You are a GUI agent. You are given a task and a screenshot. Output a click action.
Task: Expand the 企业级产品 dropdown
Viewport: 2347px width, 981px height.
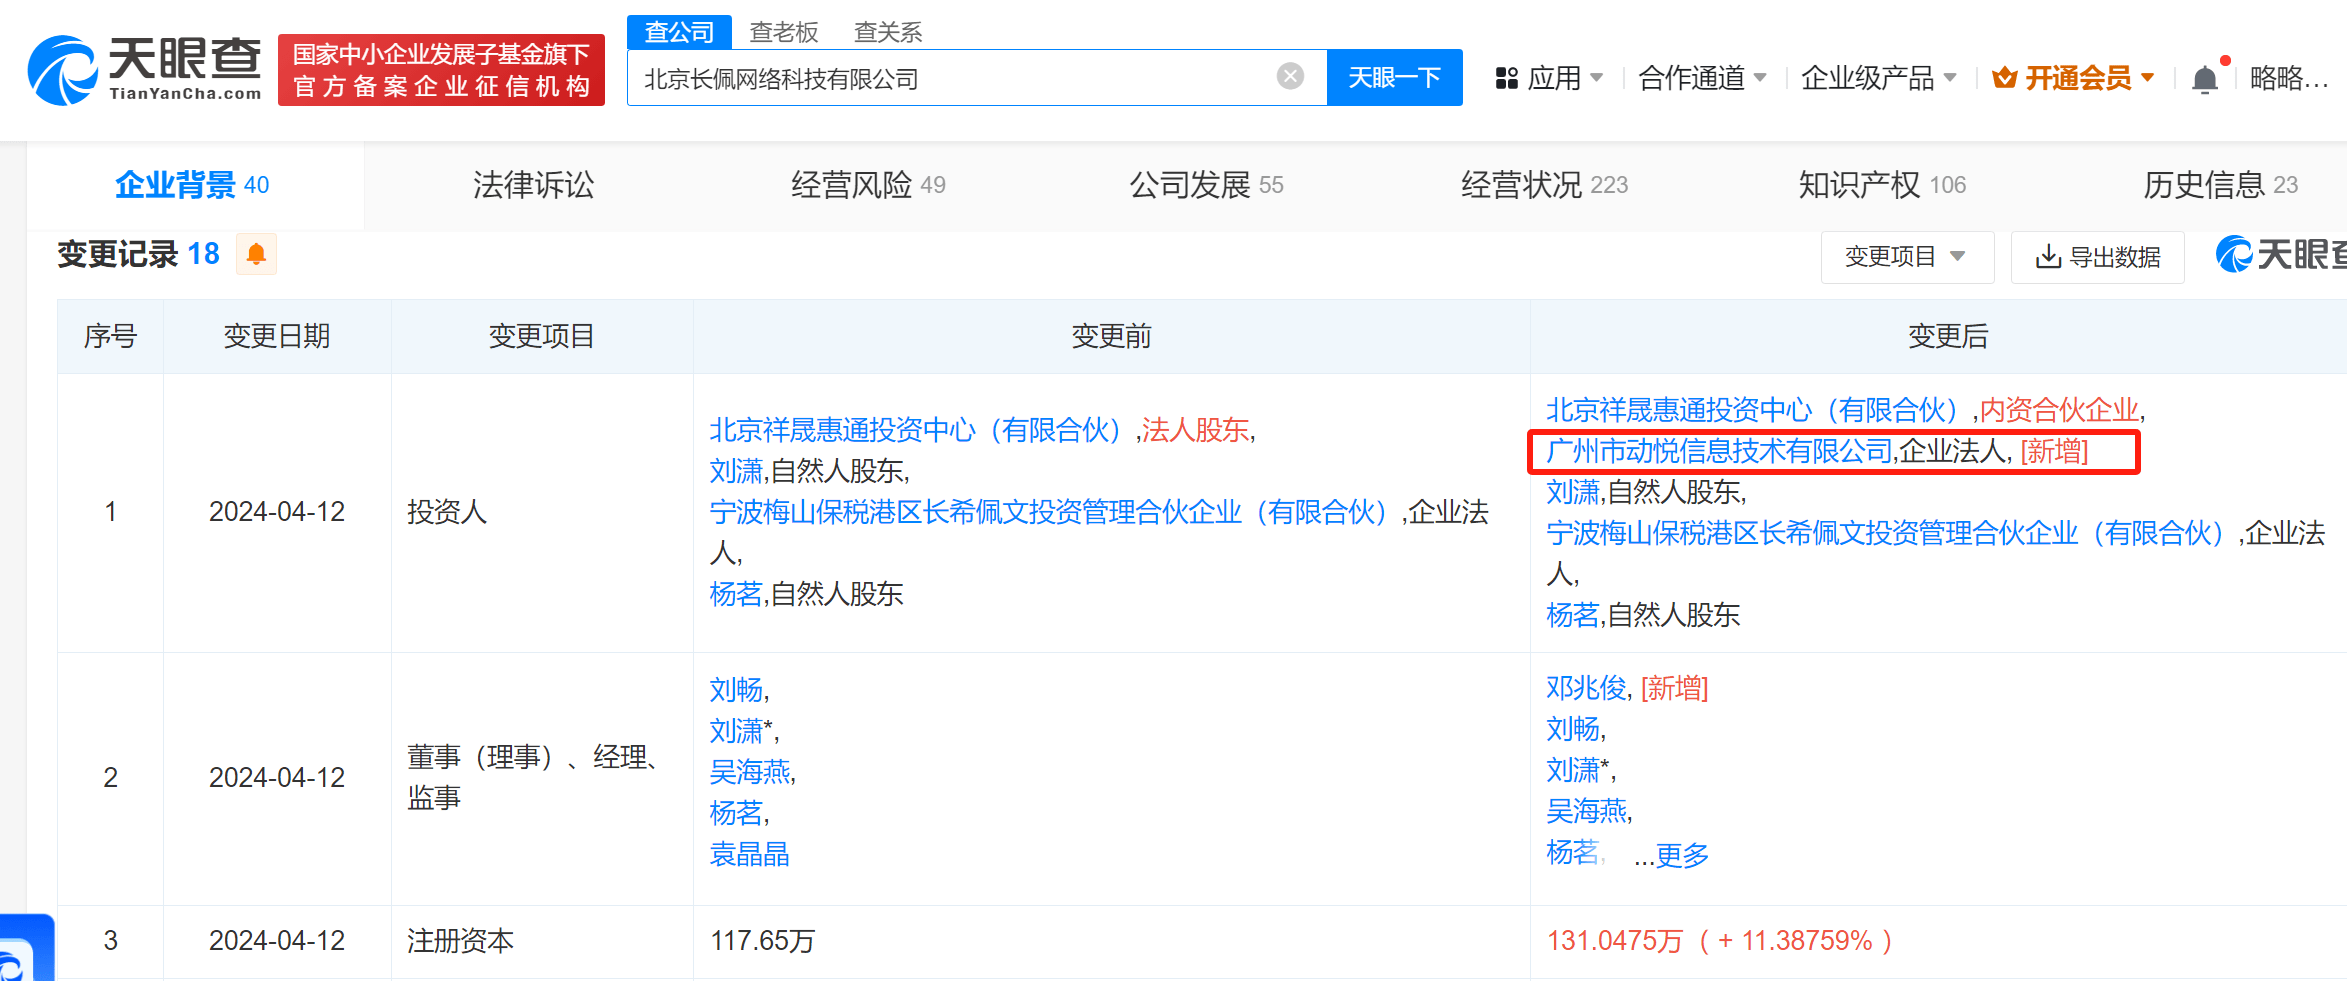tap(1878, 78)
